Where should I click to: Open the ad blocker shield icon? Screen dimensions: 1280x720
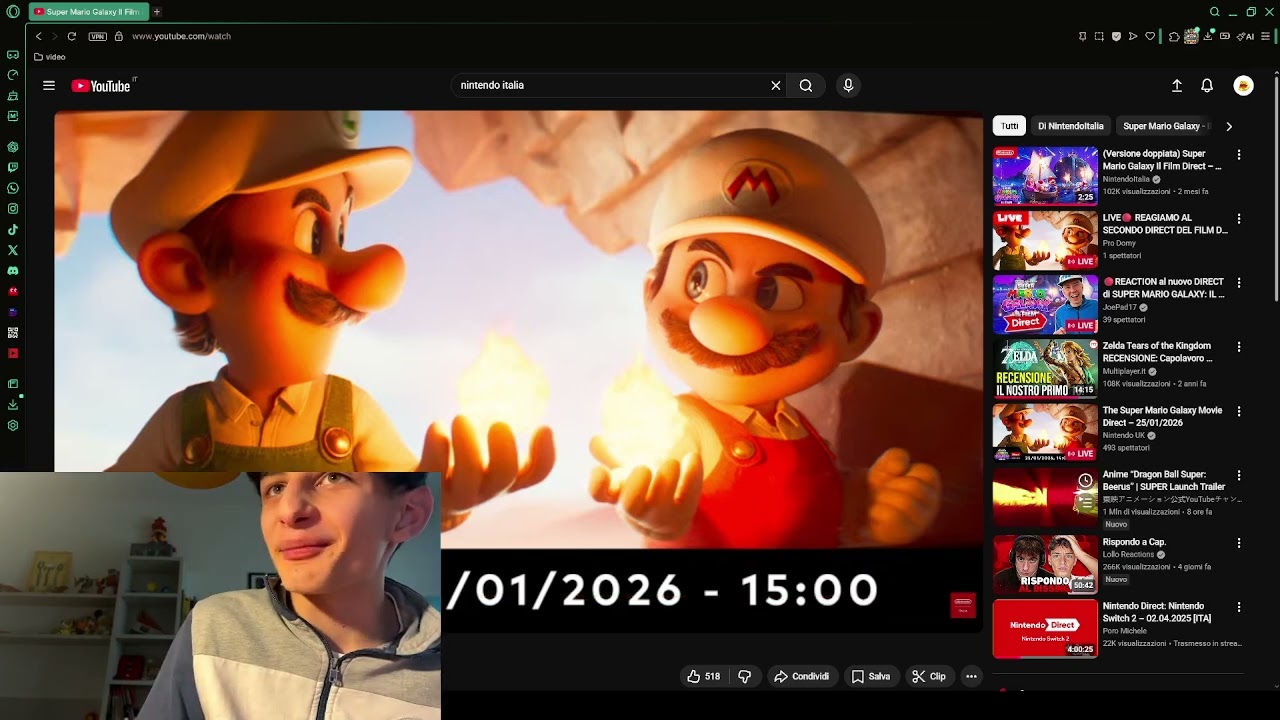[x=1116, y=36]
